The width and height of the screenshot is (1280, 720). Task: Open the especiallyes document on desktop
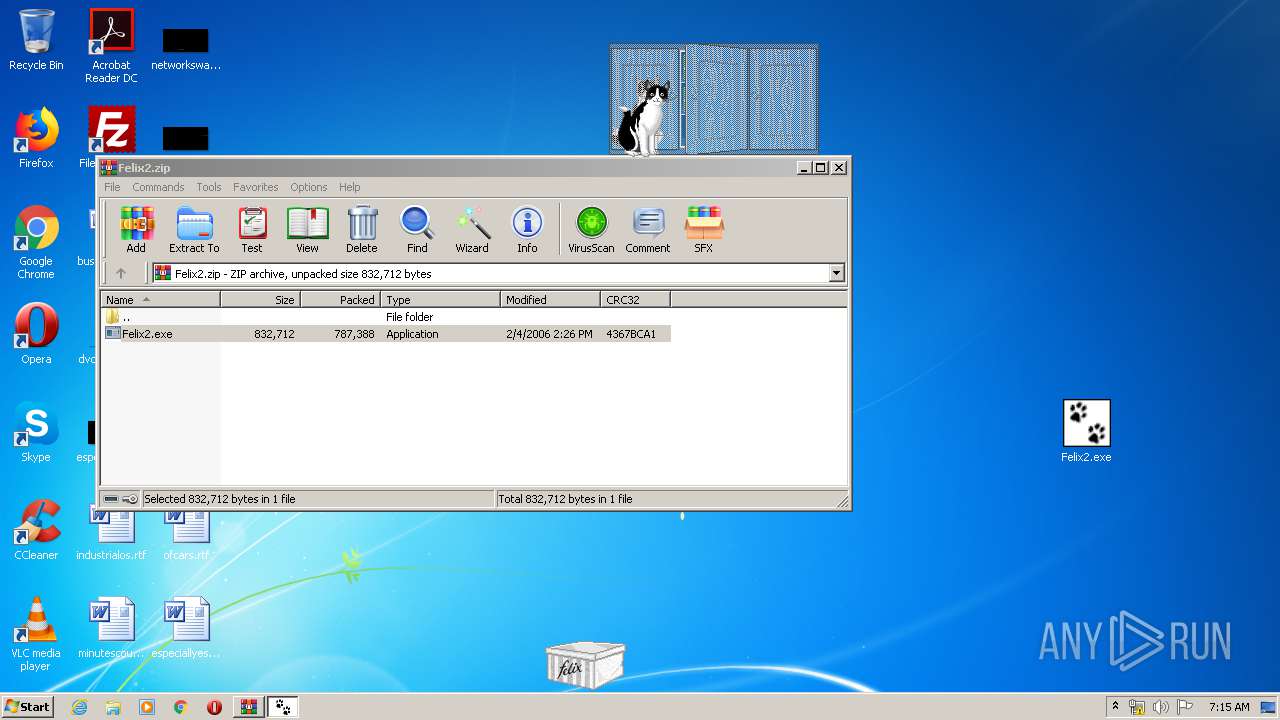point(186,628)
